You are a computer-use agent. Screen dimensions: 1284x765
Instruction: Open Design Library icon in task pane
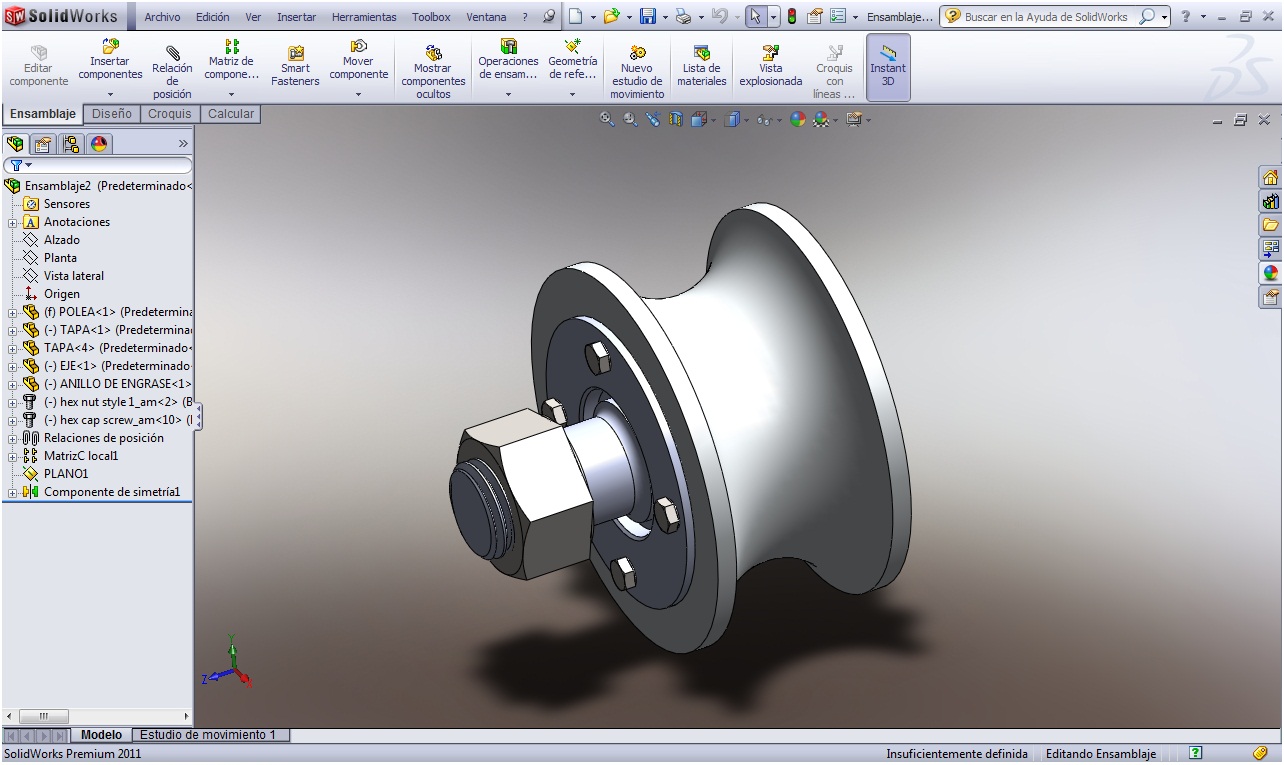click(1270, 201)
